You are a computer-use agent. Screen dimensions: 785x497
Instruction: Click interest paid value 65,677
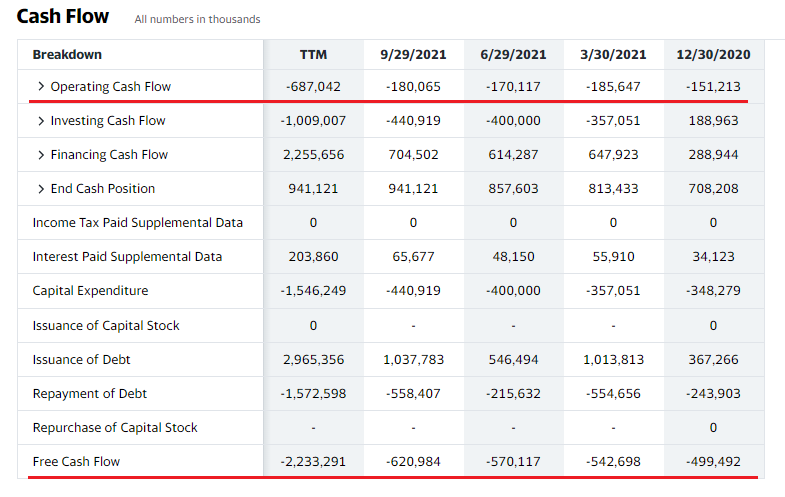click(413, 257)
